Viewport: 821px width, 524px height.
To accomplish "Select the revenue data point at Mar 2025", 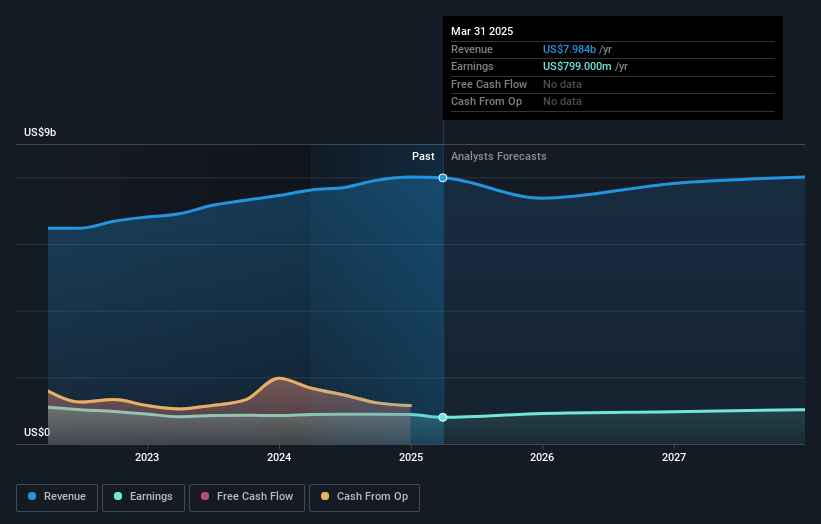I will pos(443,178).
